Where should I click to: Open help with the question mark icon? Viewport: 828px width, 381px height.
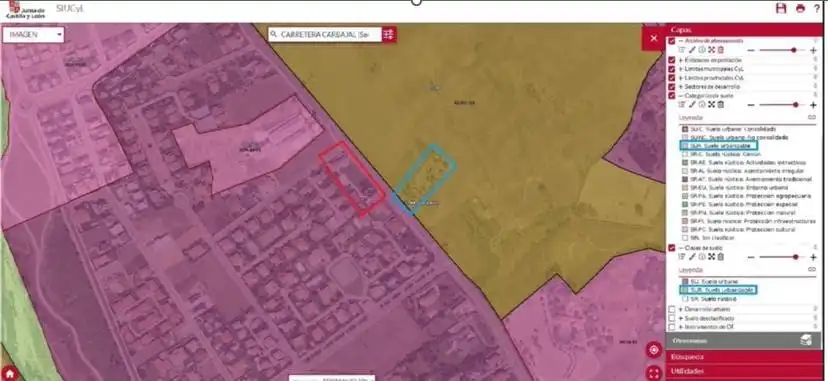[816, 8]
